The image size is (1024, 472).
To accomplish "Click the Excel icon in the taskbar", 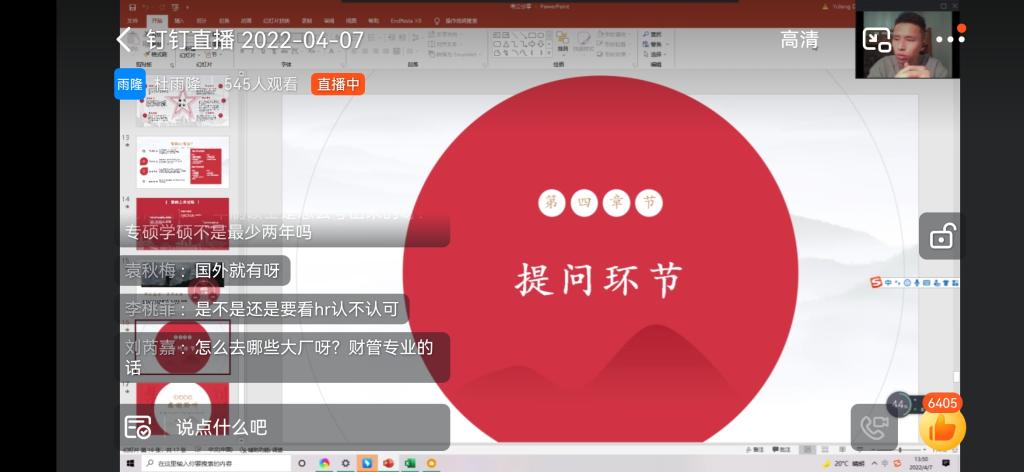I will [409, 463].
